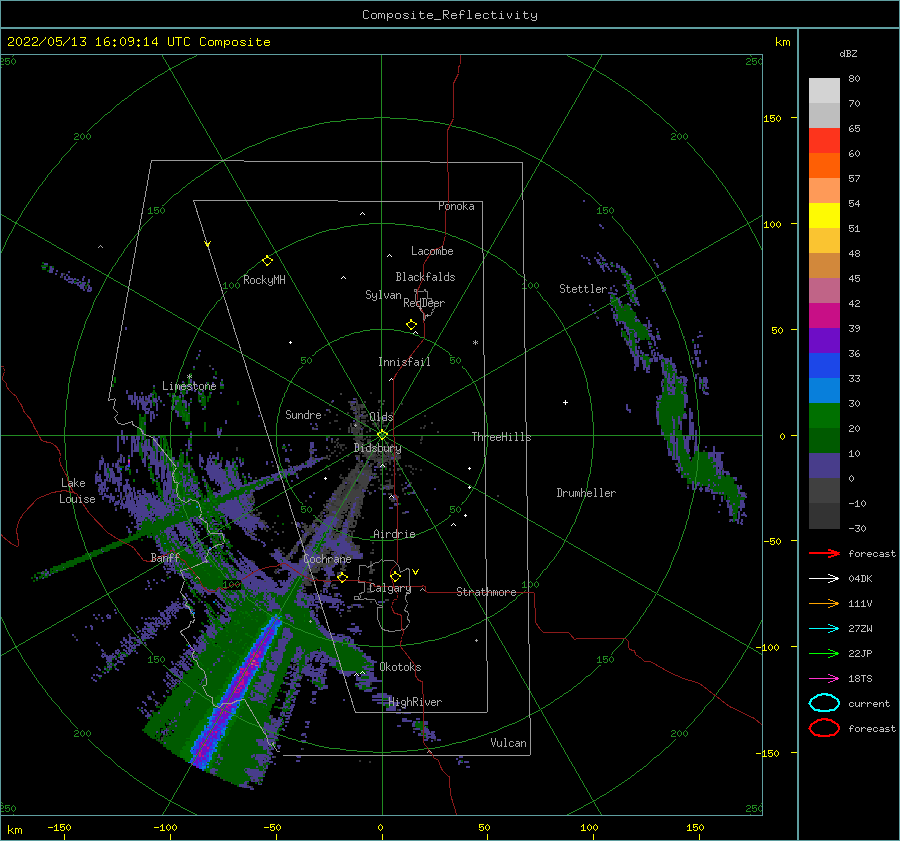Screen dimensions: 900x841
Task: Click the Stettler label
Action: tap(583, 289)
